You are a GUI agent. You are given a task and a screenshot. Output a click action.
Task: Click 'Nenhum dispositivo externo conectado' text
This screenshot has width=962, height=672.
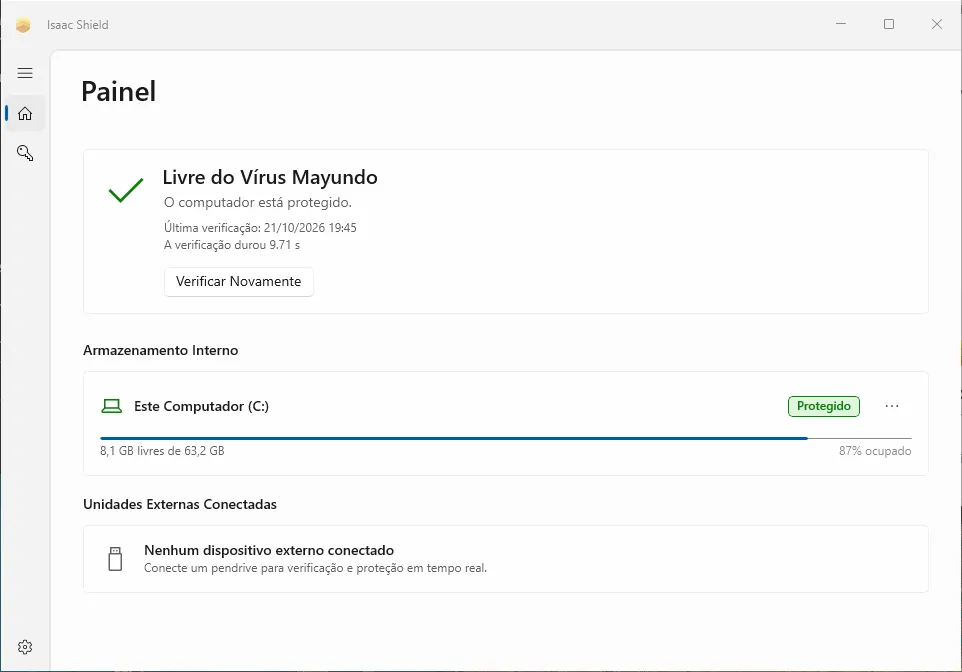click(269, 550)
